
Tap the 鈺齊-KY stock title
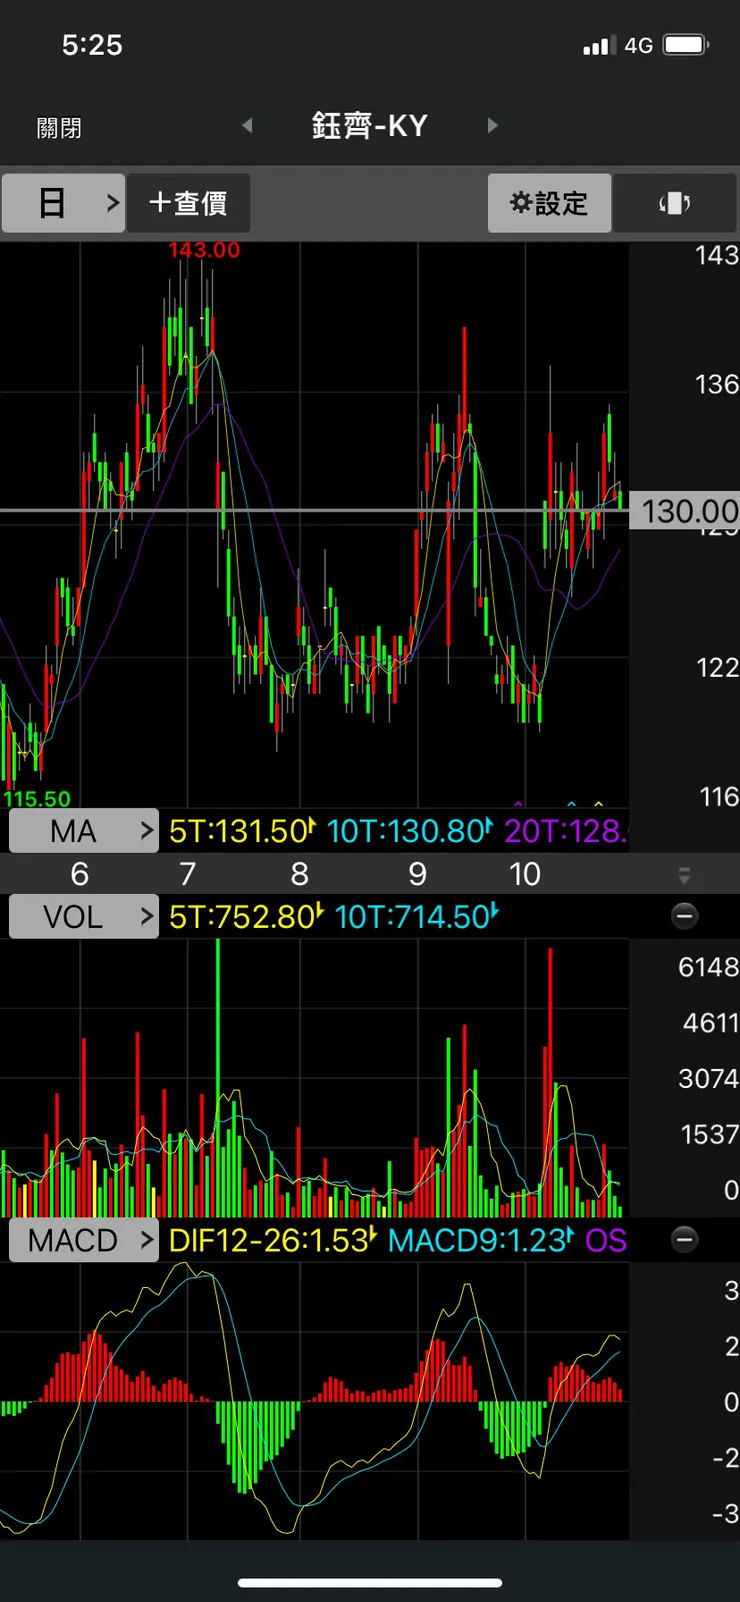370,126
